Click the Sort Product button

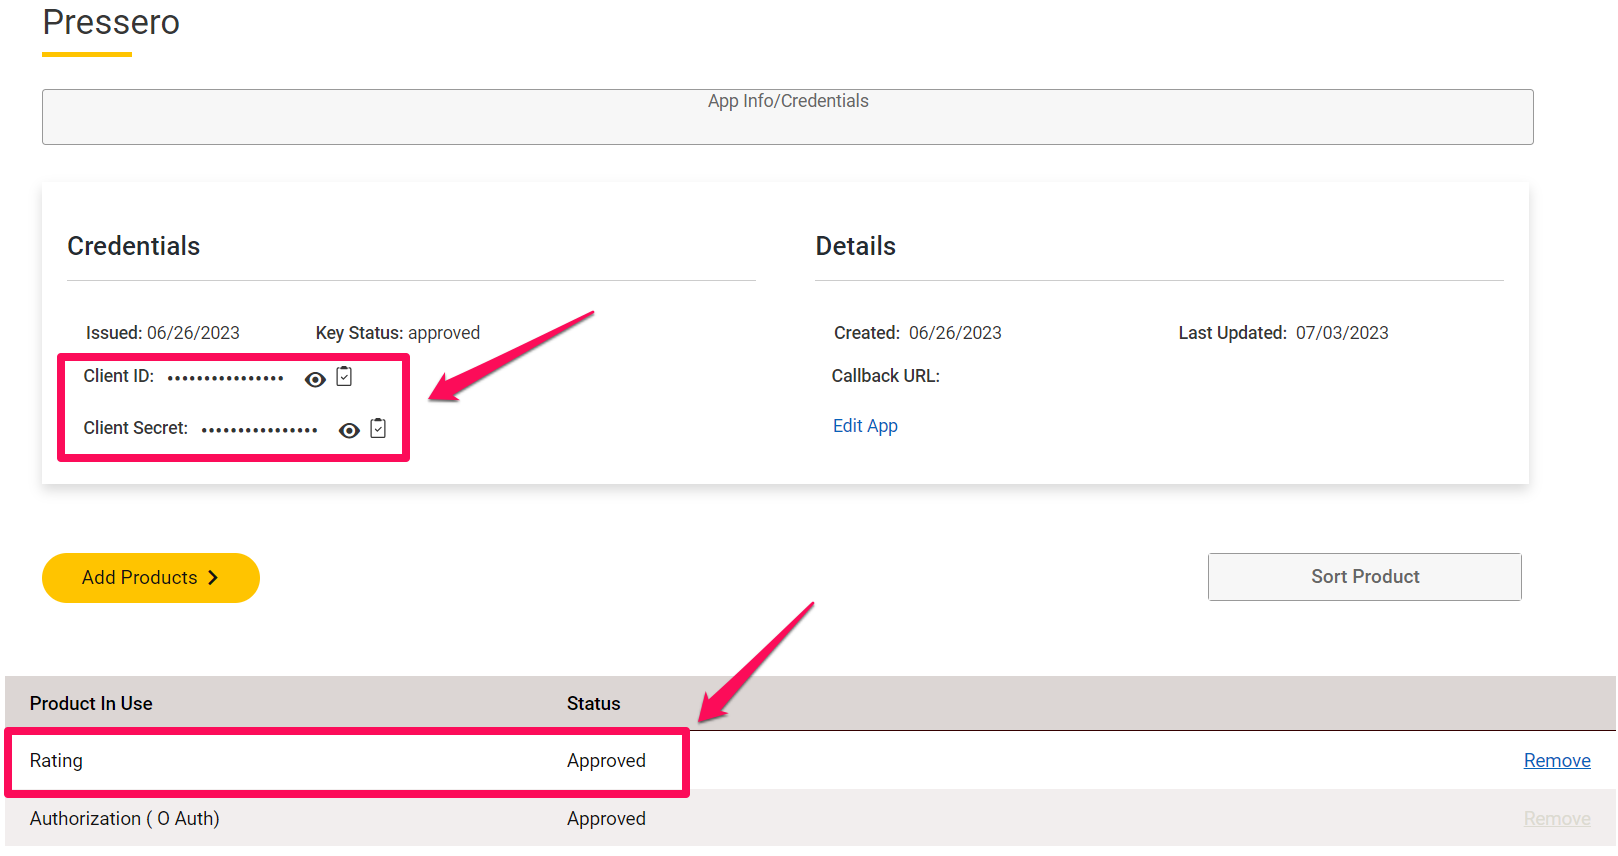[x=1365, y=577]
